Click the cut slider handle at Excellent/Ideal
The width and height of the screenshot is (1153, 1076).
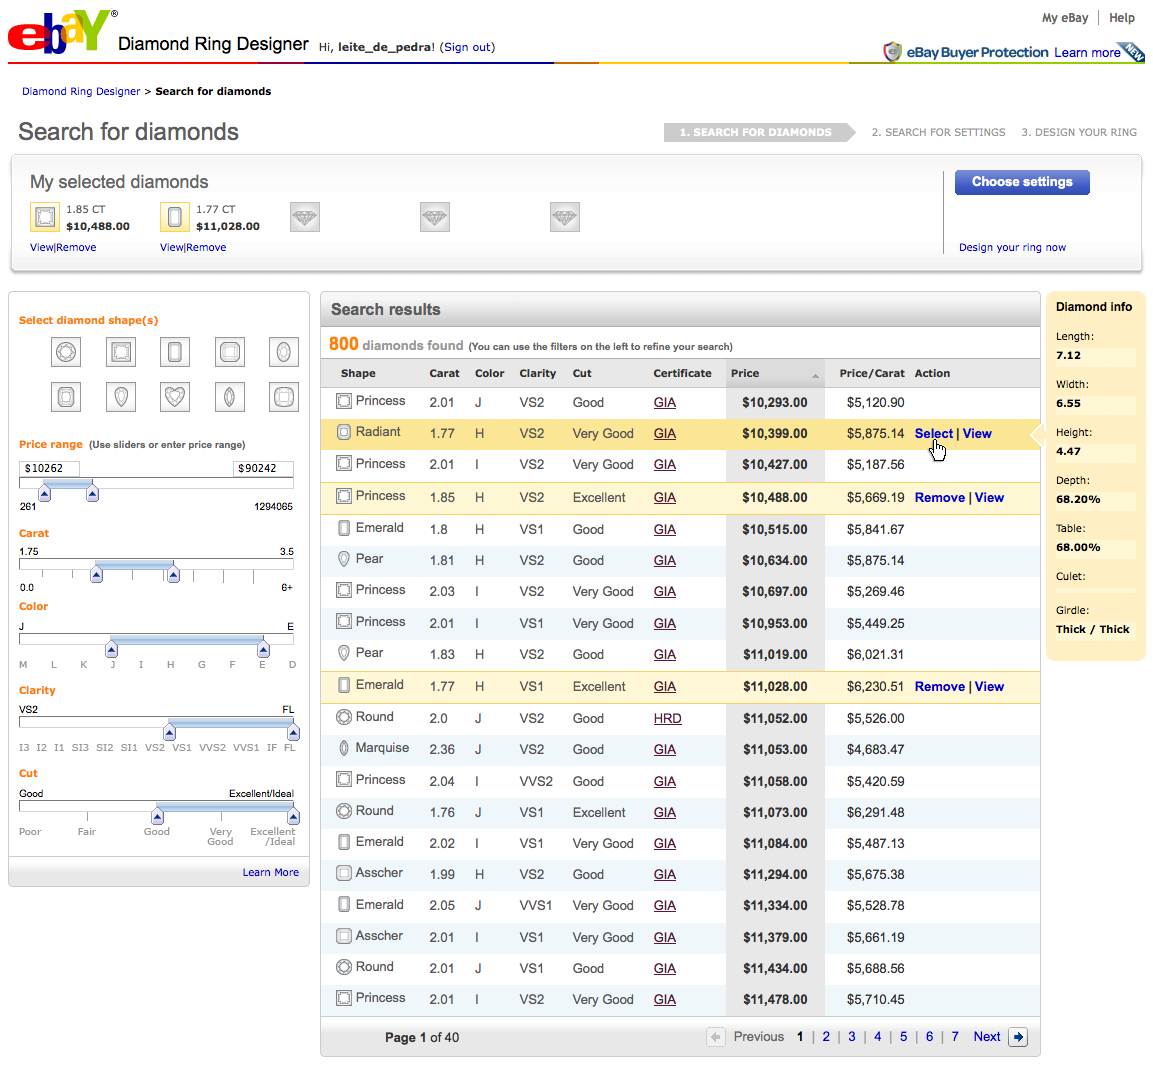(x=293, y=816)
